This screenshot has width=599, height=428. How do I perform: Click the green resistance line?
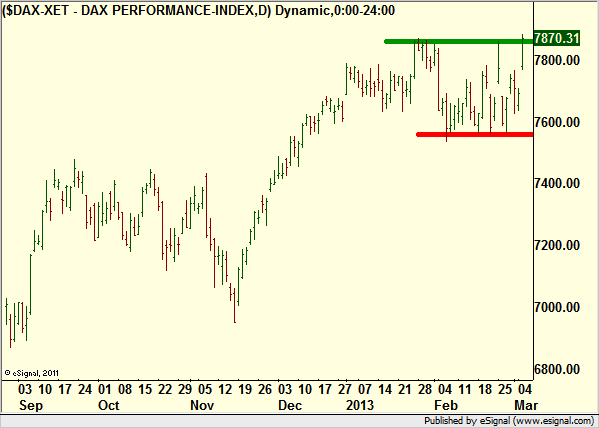458,41
